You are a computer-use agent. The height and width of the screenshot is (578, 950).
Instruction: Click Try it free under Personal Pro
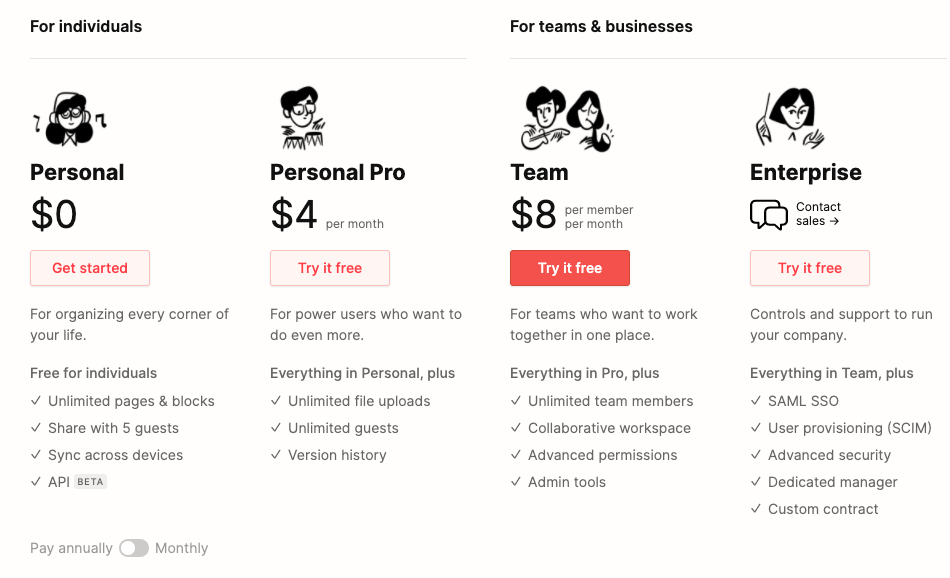(330, 268)
